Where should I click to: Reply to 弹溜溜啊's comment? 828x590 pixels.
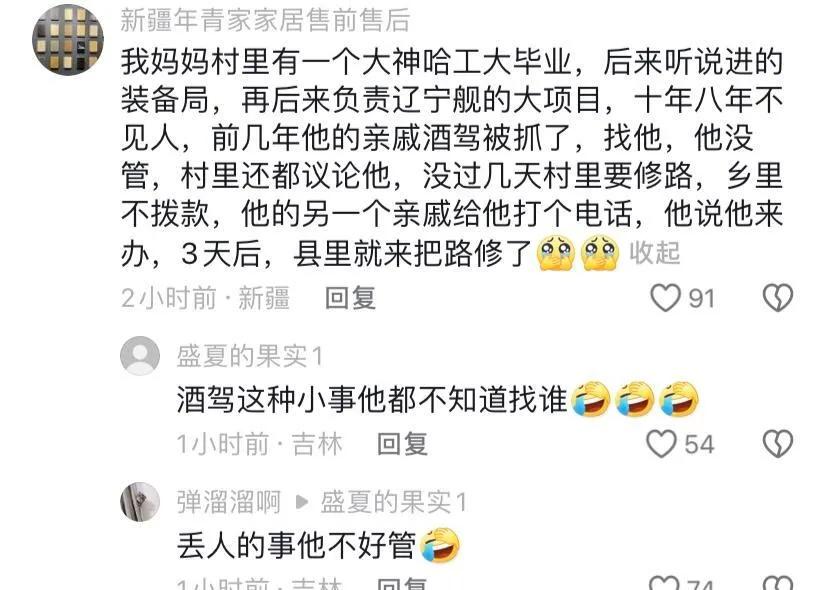(x=402, y=584)
